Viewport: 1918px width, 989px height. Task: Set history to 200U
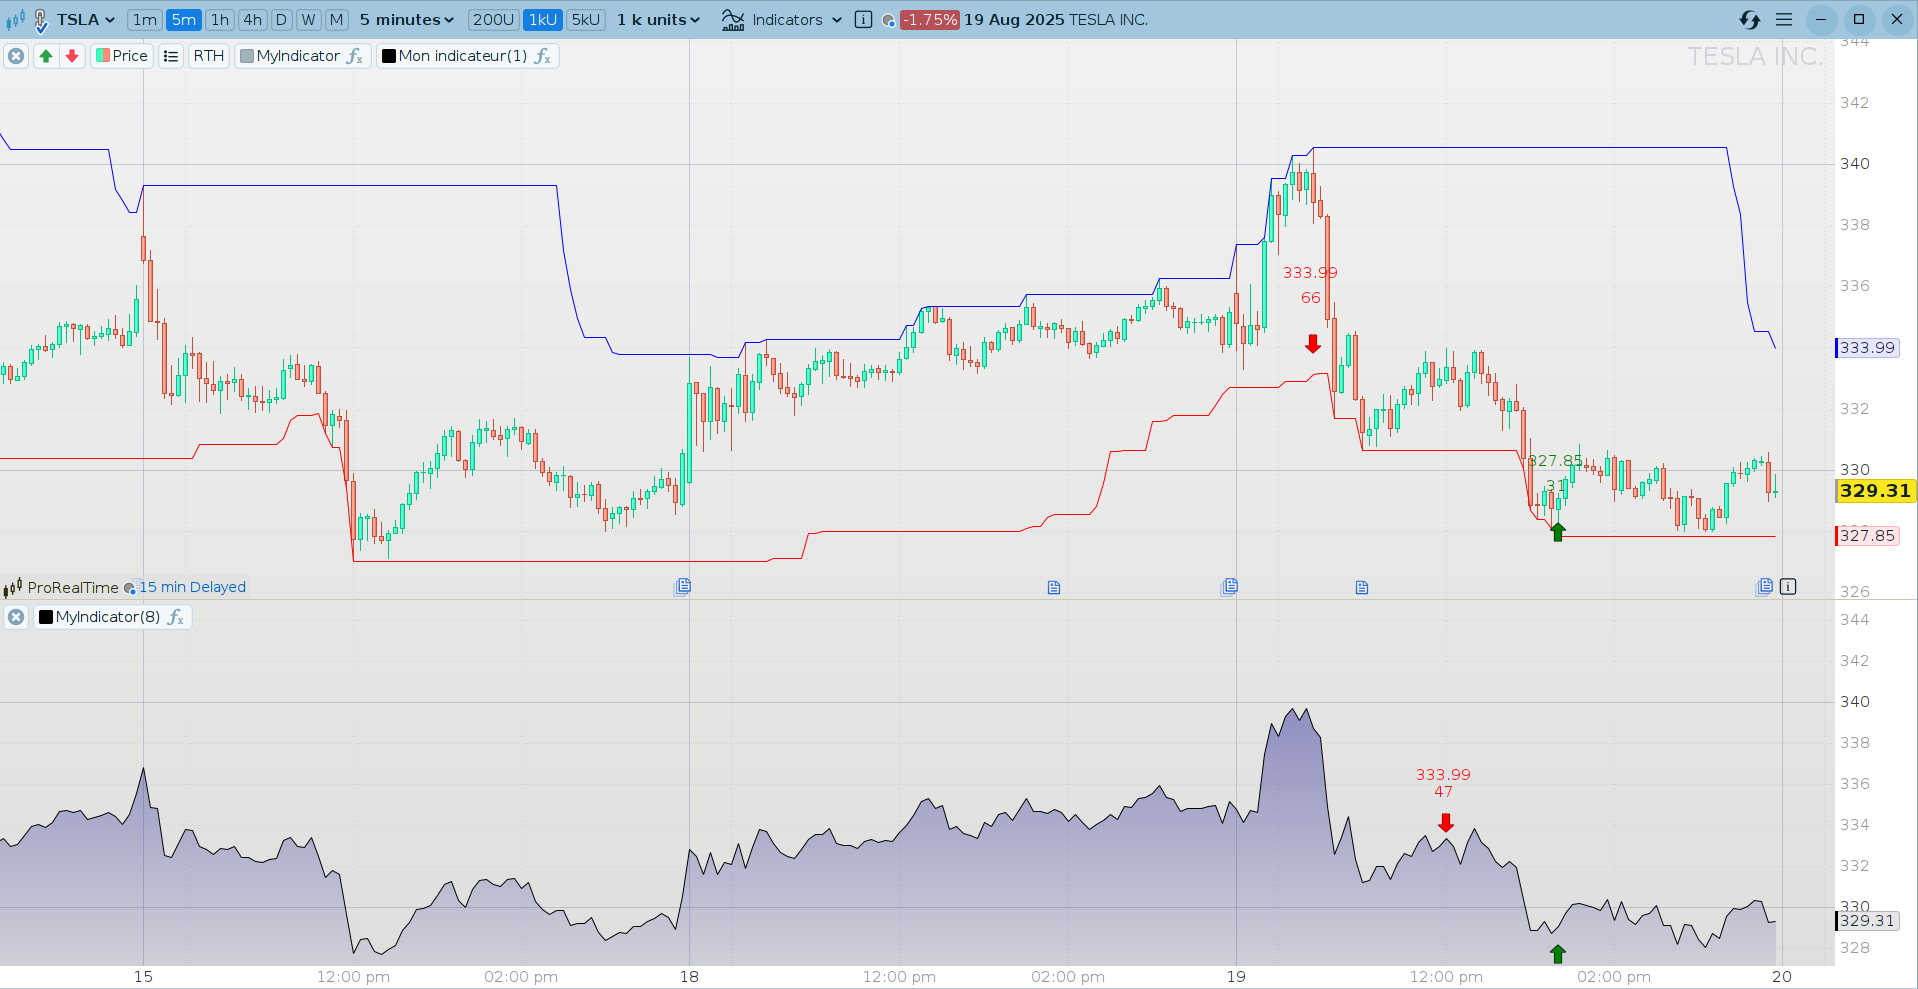pyautogui.click(x=494, y=20)
